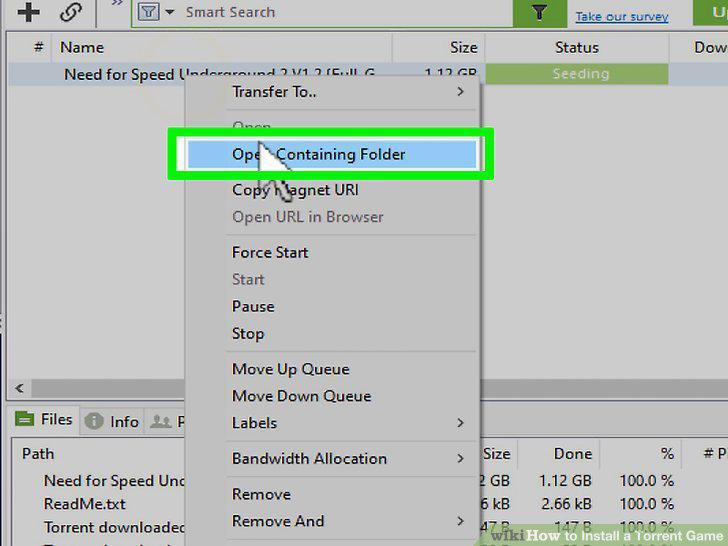Expand the Bandwidth Allocation arrow
This screenshot has width=728, height=546.
(x=460, y=459)
